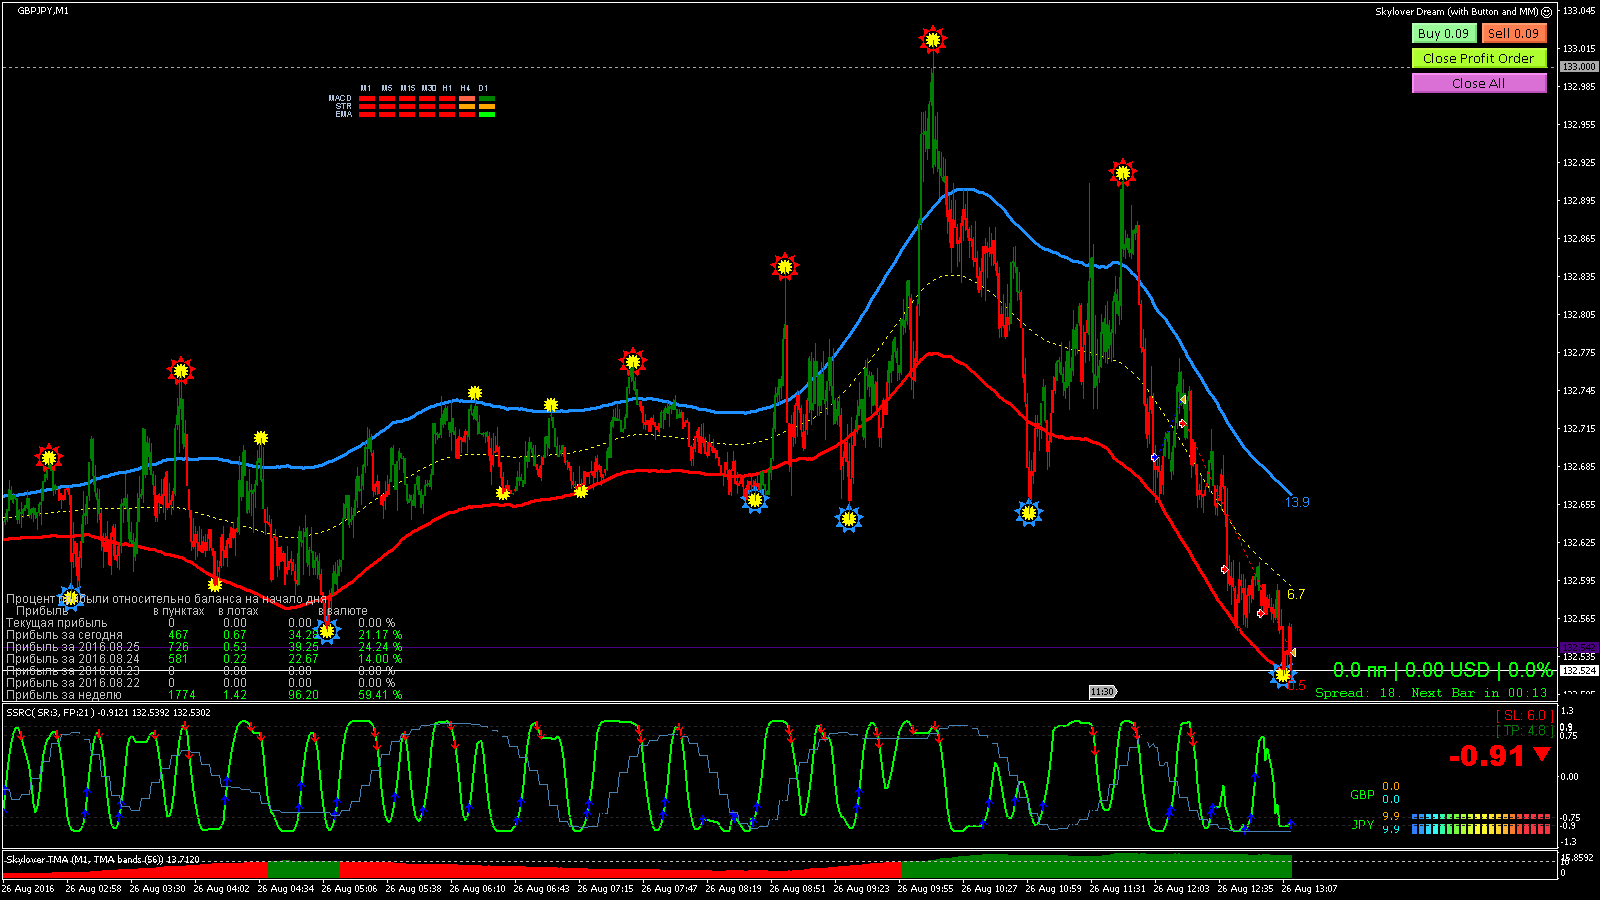Click the SSRC indicator title label

tap(108, 712)
